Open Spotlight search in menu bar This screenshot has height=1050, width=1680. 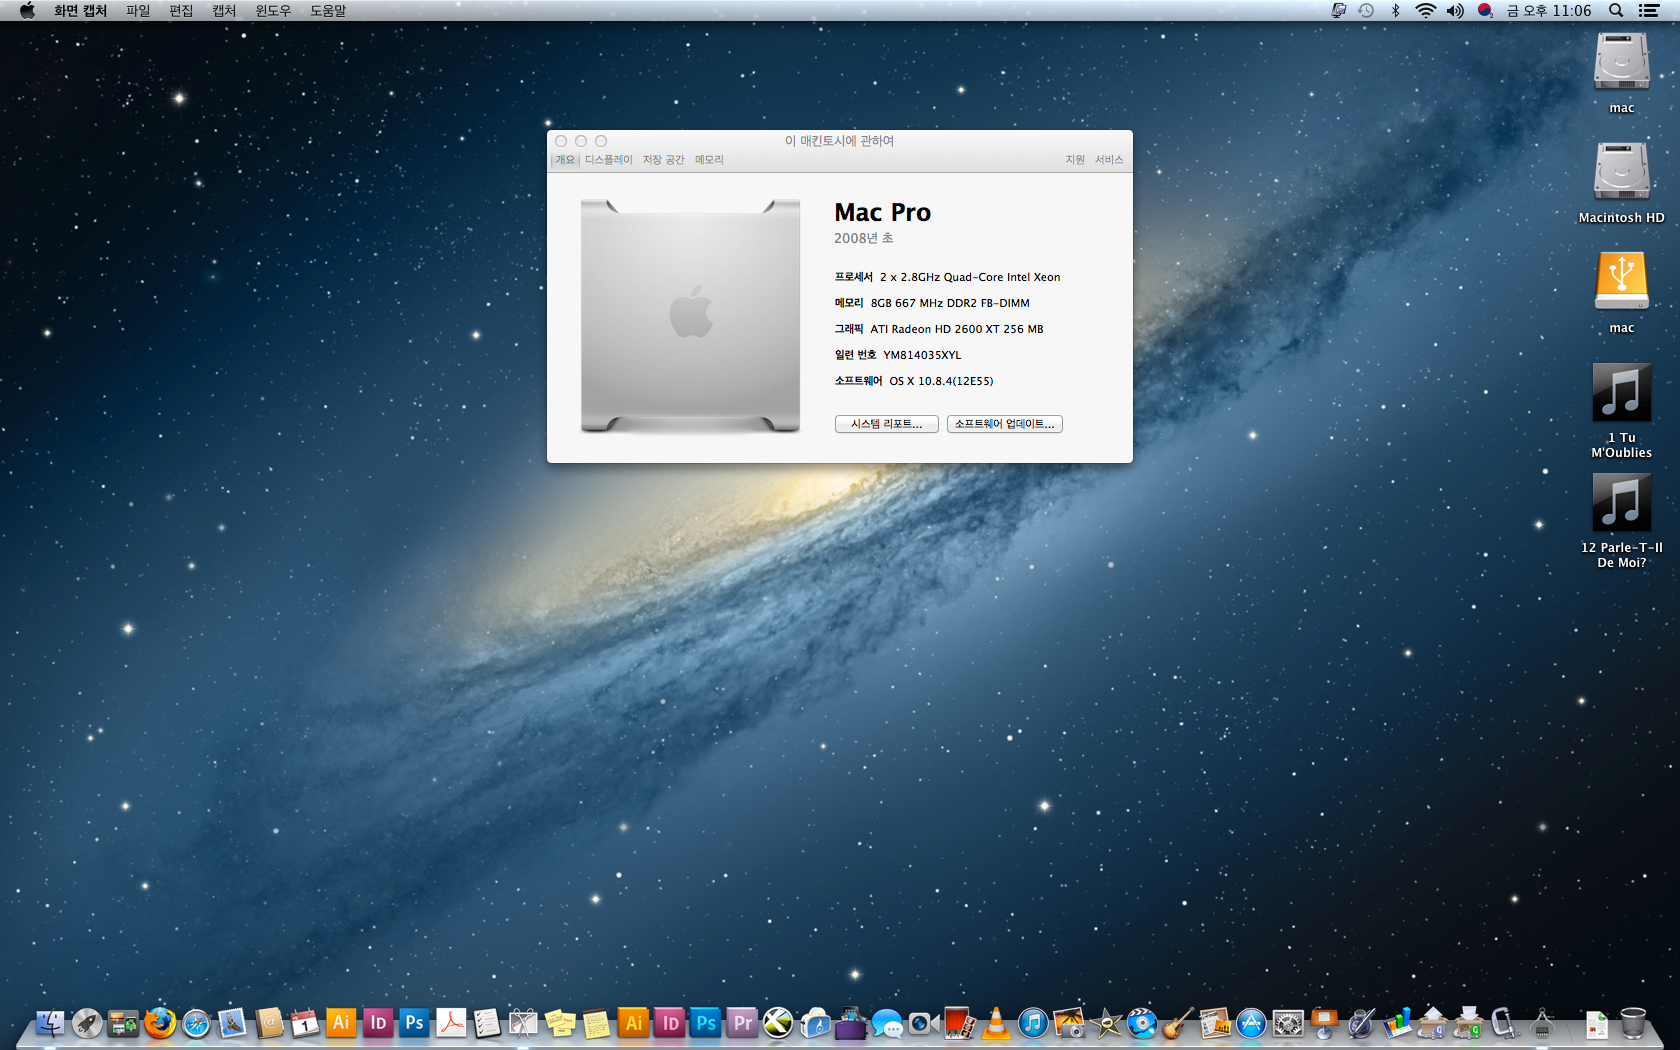[x=1615, y=10]
